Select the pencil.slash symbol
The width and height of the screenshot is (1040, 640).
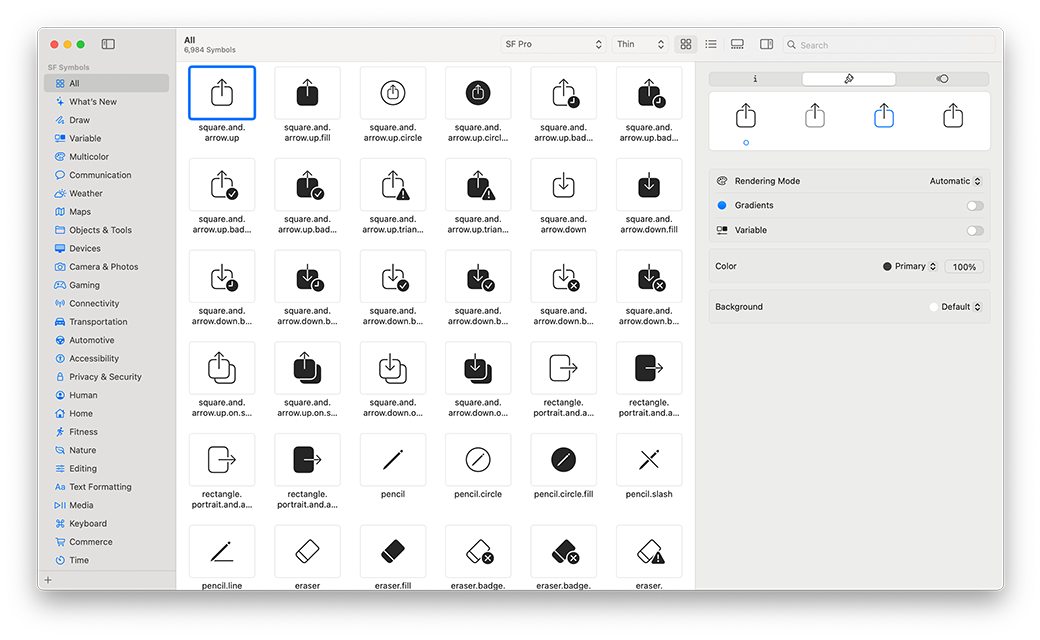[x=649, y=460]
